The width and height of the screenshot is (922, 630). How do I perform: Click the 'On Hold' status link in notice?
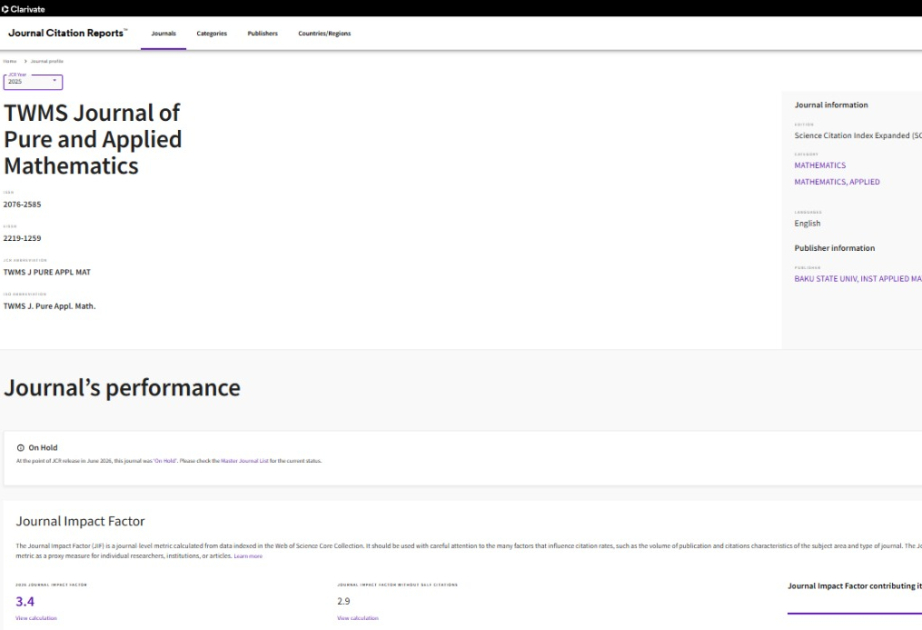pyautogui.click(x=165, y=461)
